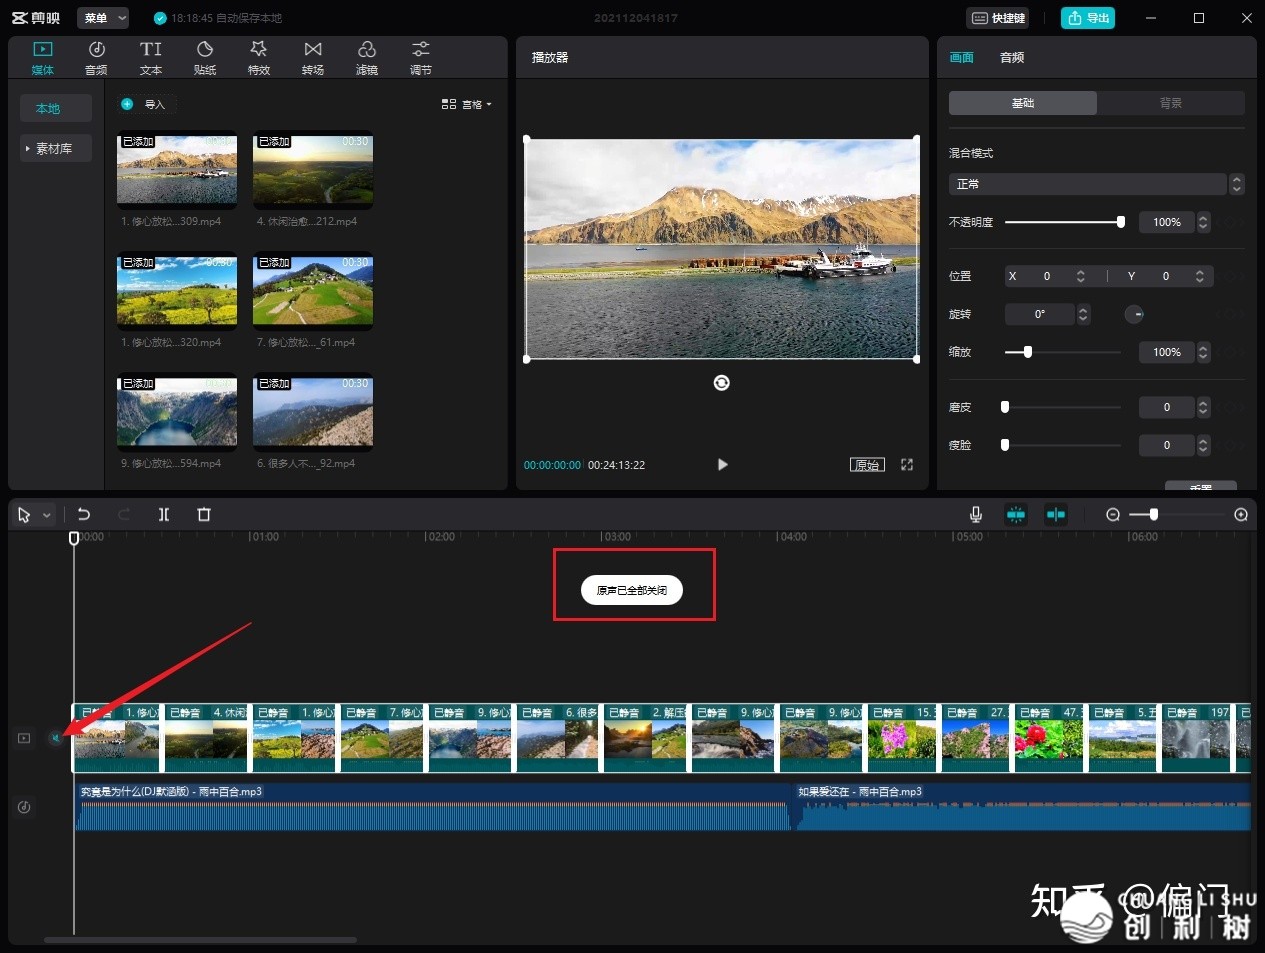
Task: Open the 调节 adjustments tab
Action: (421, 58)
